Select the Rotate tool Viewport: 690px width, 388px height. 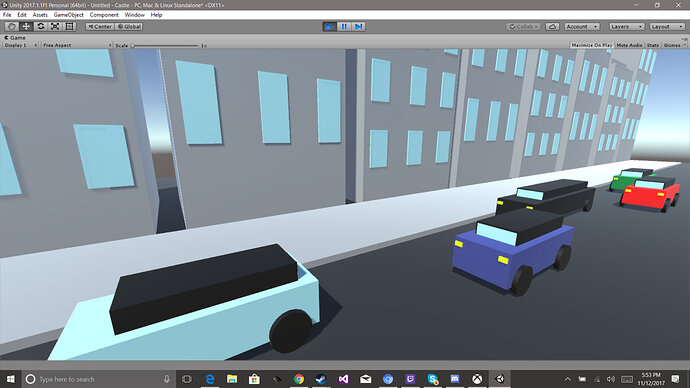pos(40,26)
